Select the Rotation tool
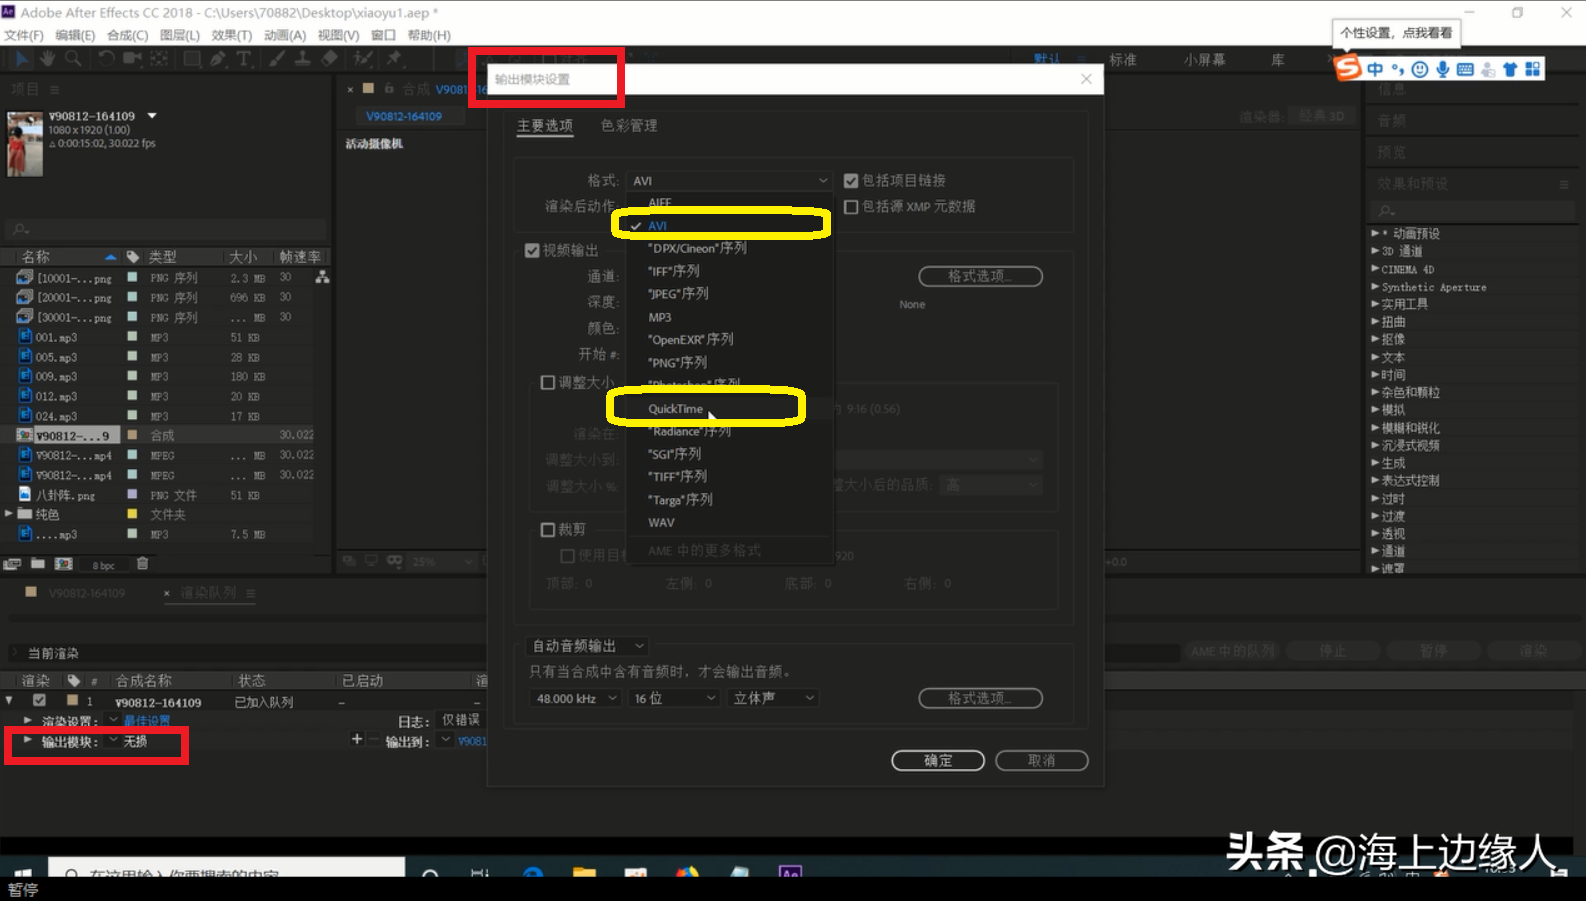Image resolution: width=1586 pixels, height=901 pixels. click(106, 59)
